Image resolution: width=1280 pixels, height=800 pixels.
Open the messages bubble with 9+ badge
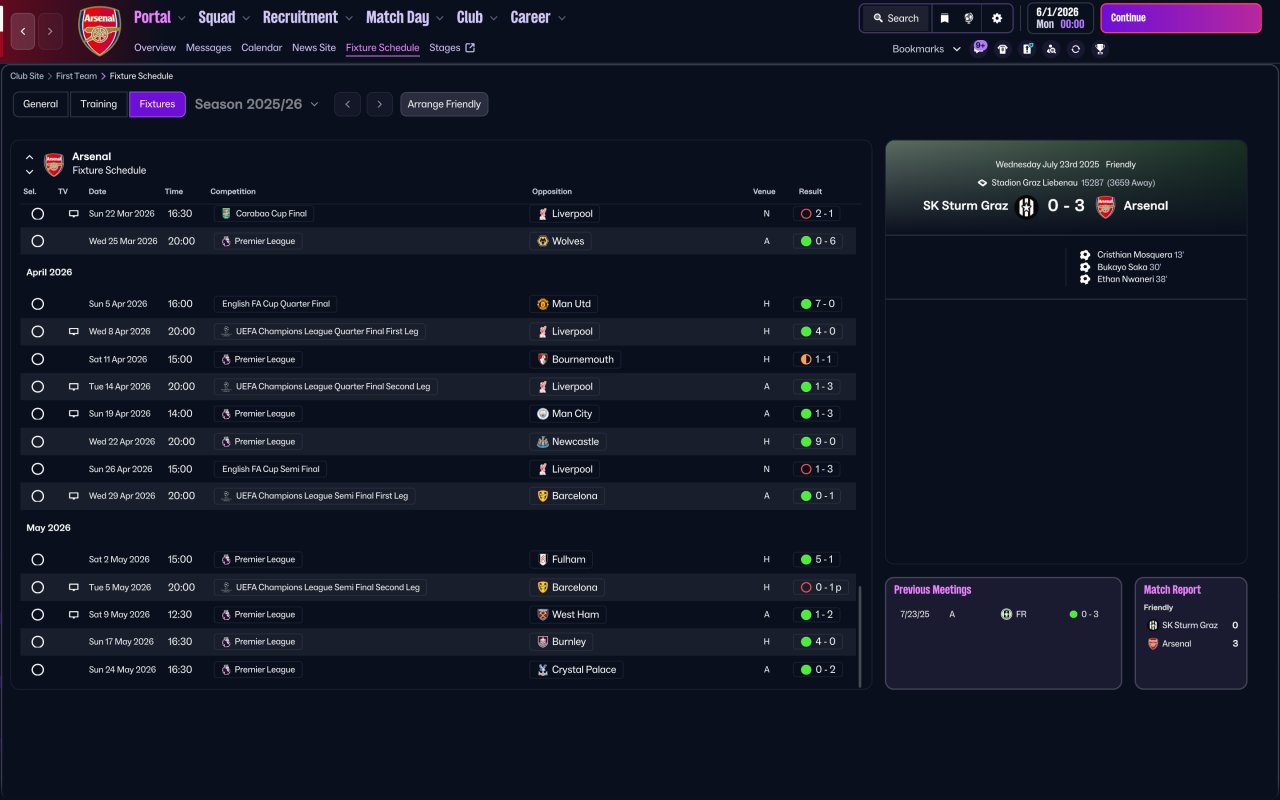(980, 48)
